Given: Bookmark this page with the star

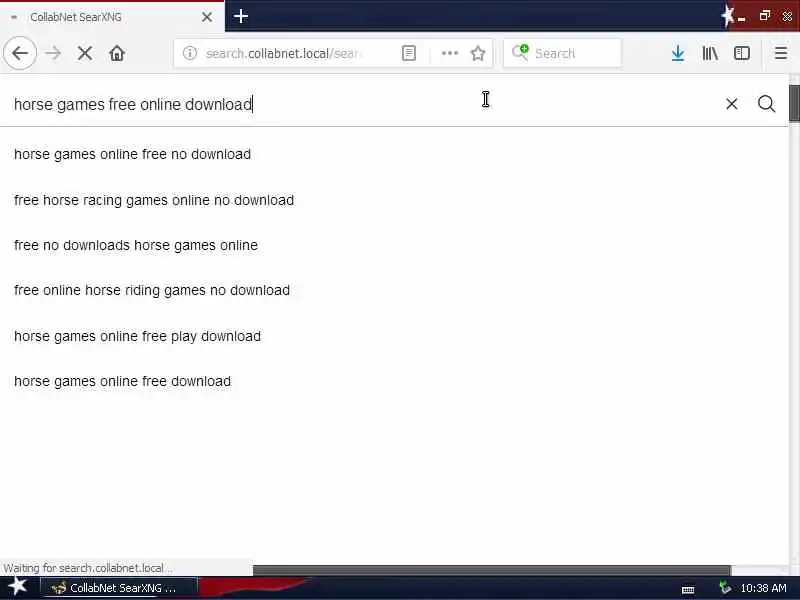Looking at the screenshot, I should pos(478,53).
